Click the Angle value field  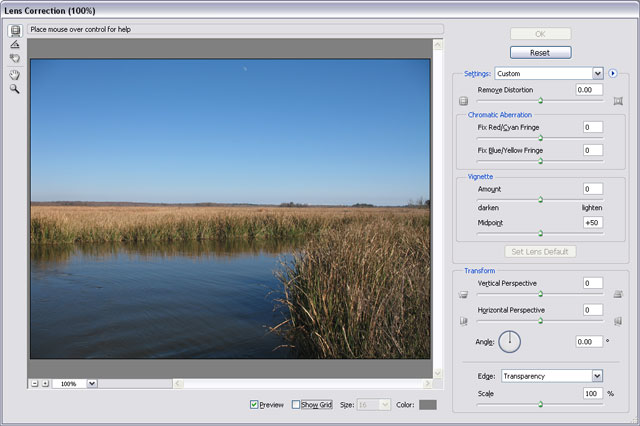pos(589,342)
